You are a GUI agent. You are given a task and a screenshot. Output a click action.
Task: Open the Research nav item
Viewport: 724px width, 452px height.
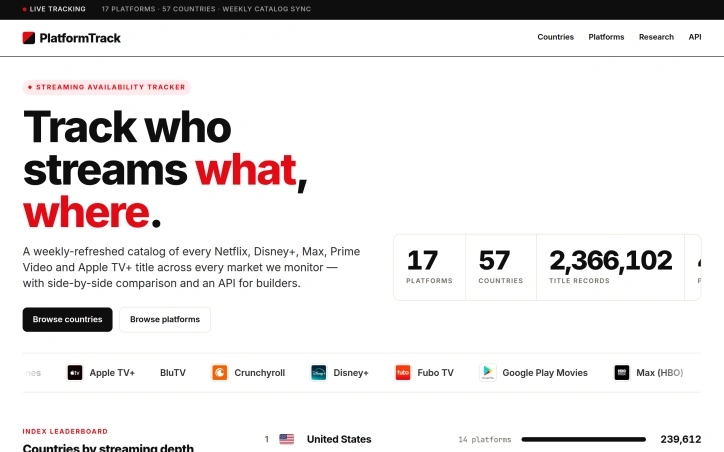click(656, 37)
